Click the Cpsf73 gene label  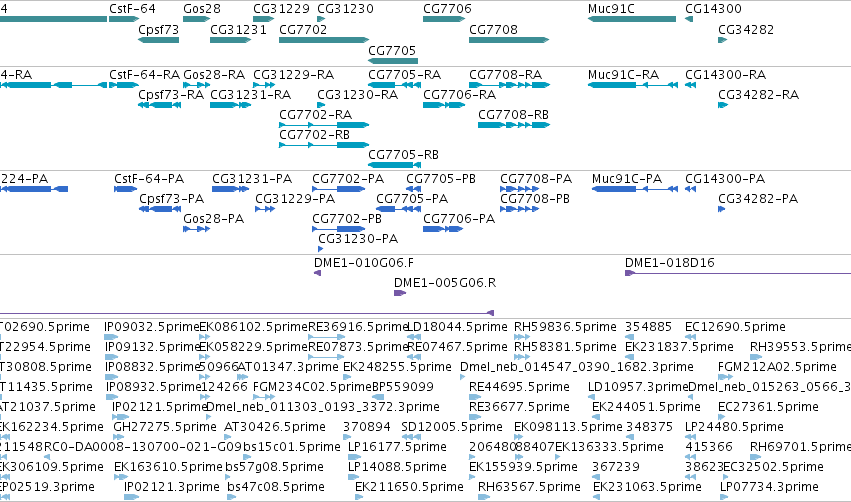click(x=158, y=30)
